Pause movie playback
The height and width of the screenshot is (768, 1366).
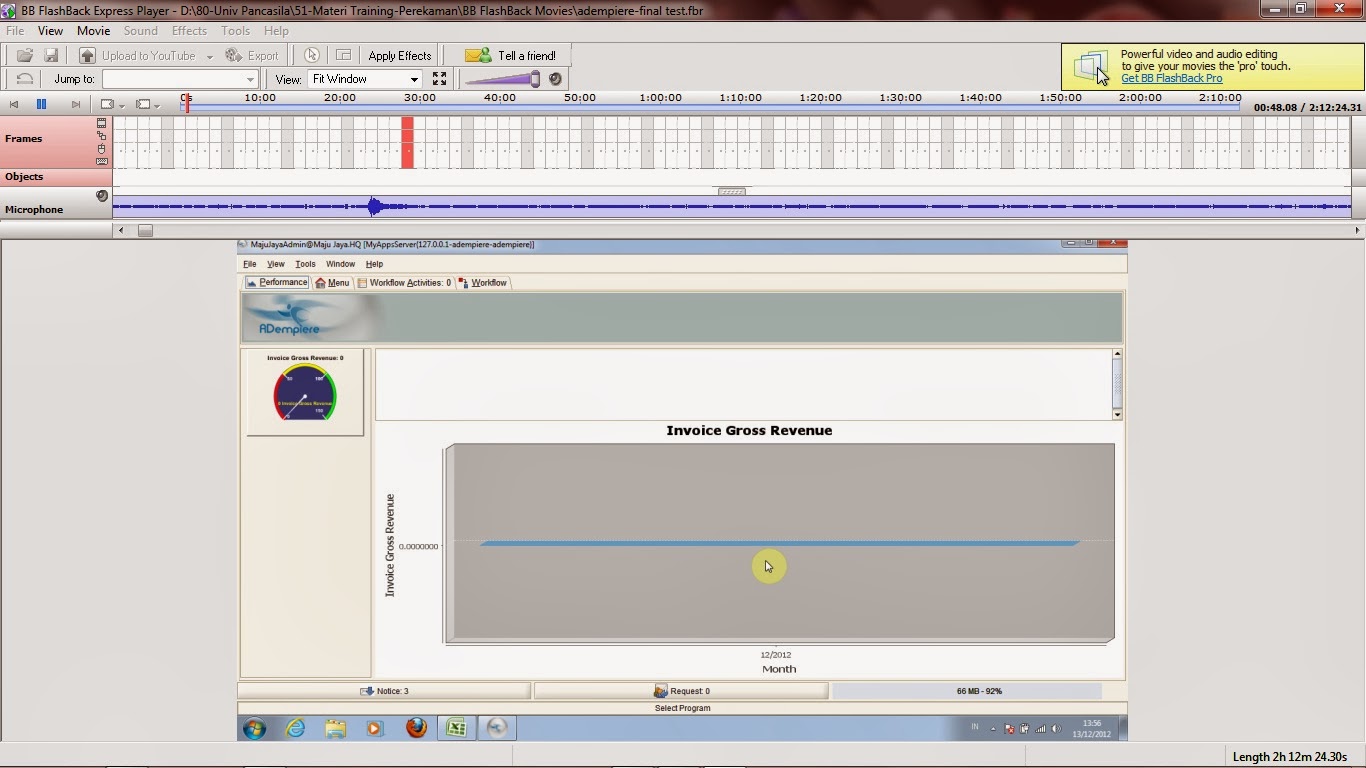[x=42, y=103]
